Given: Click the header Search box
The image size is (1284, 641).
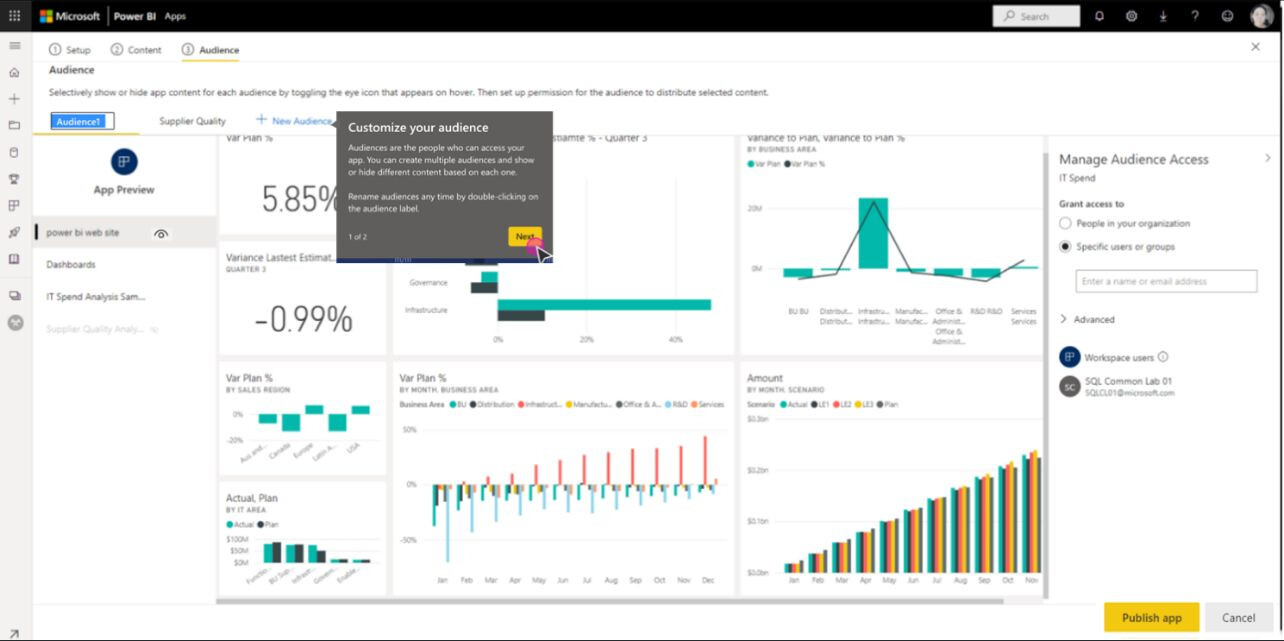Looking at the screenshot, I should (x=1036, y=16).
